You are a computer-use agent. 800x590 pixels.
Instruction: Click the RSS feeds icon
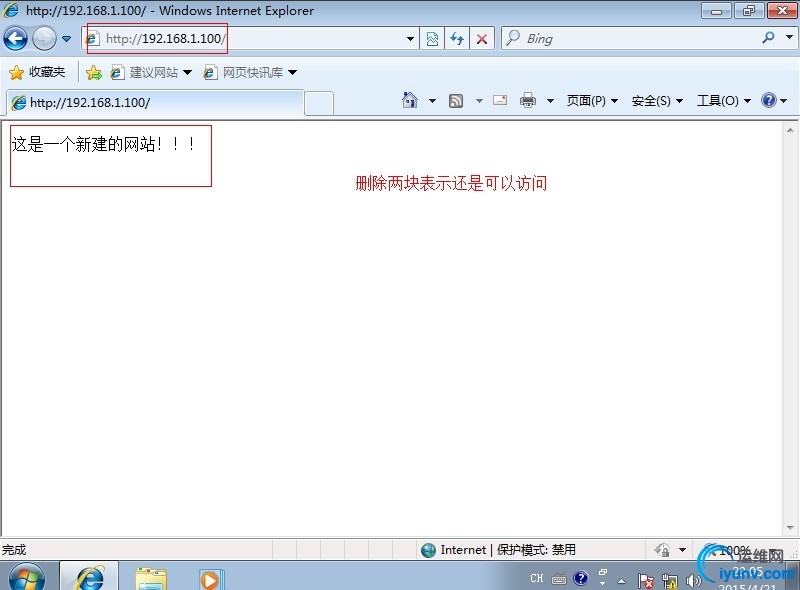tap(456, 101)
